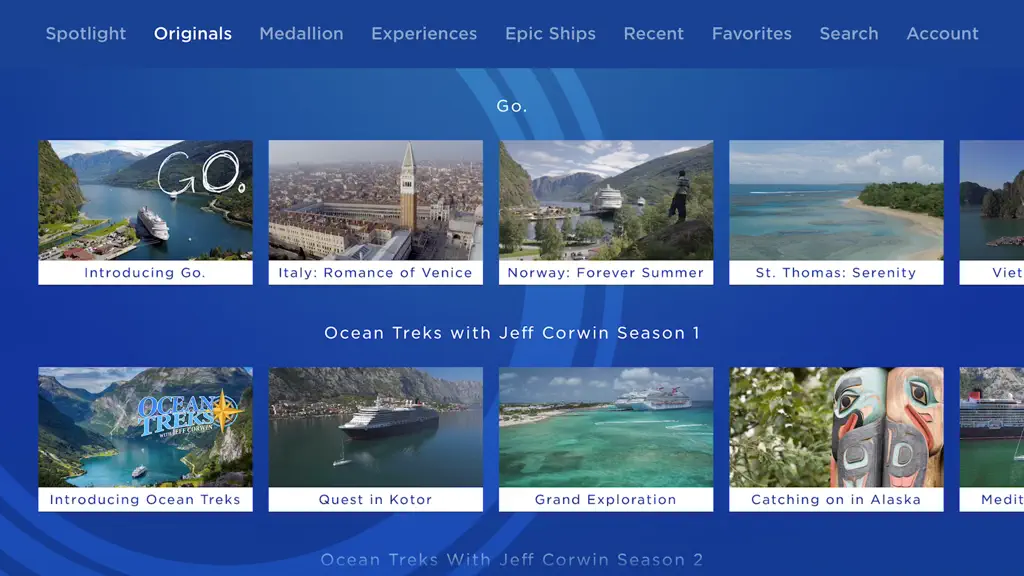The width and height of the screenshot is (1024, 576).
Task: Play the Introducing Ocean Treks thumbnail
Action: point(145,427)
